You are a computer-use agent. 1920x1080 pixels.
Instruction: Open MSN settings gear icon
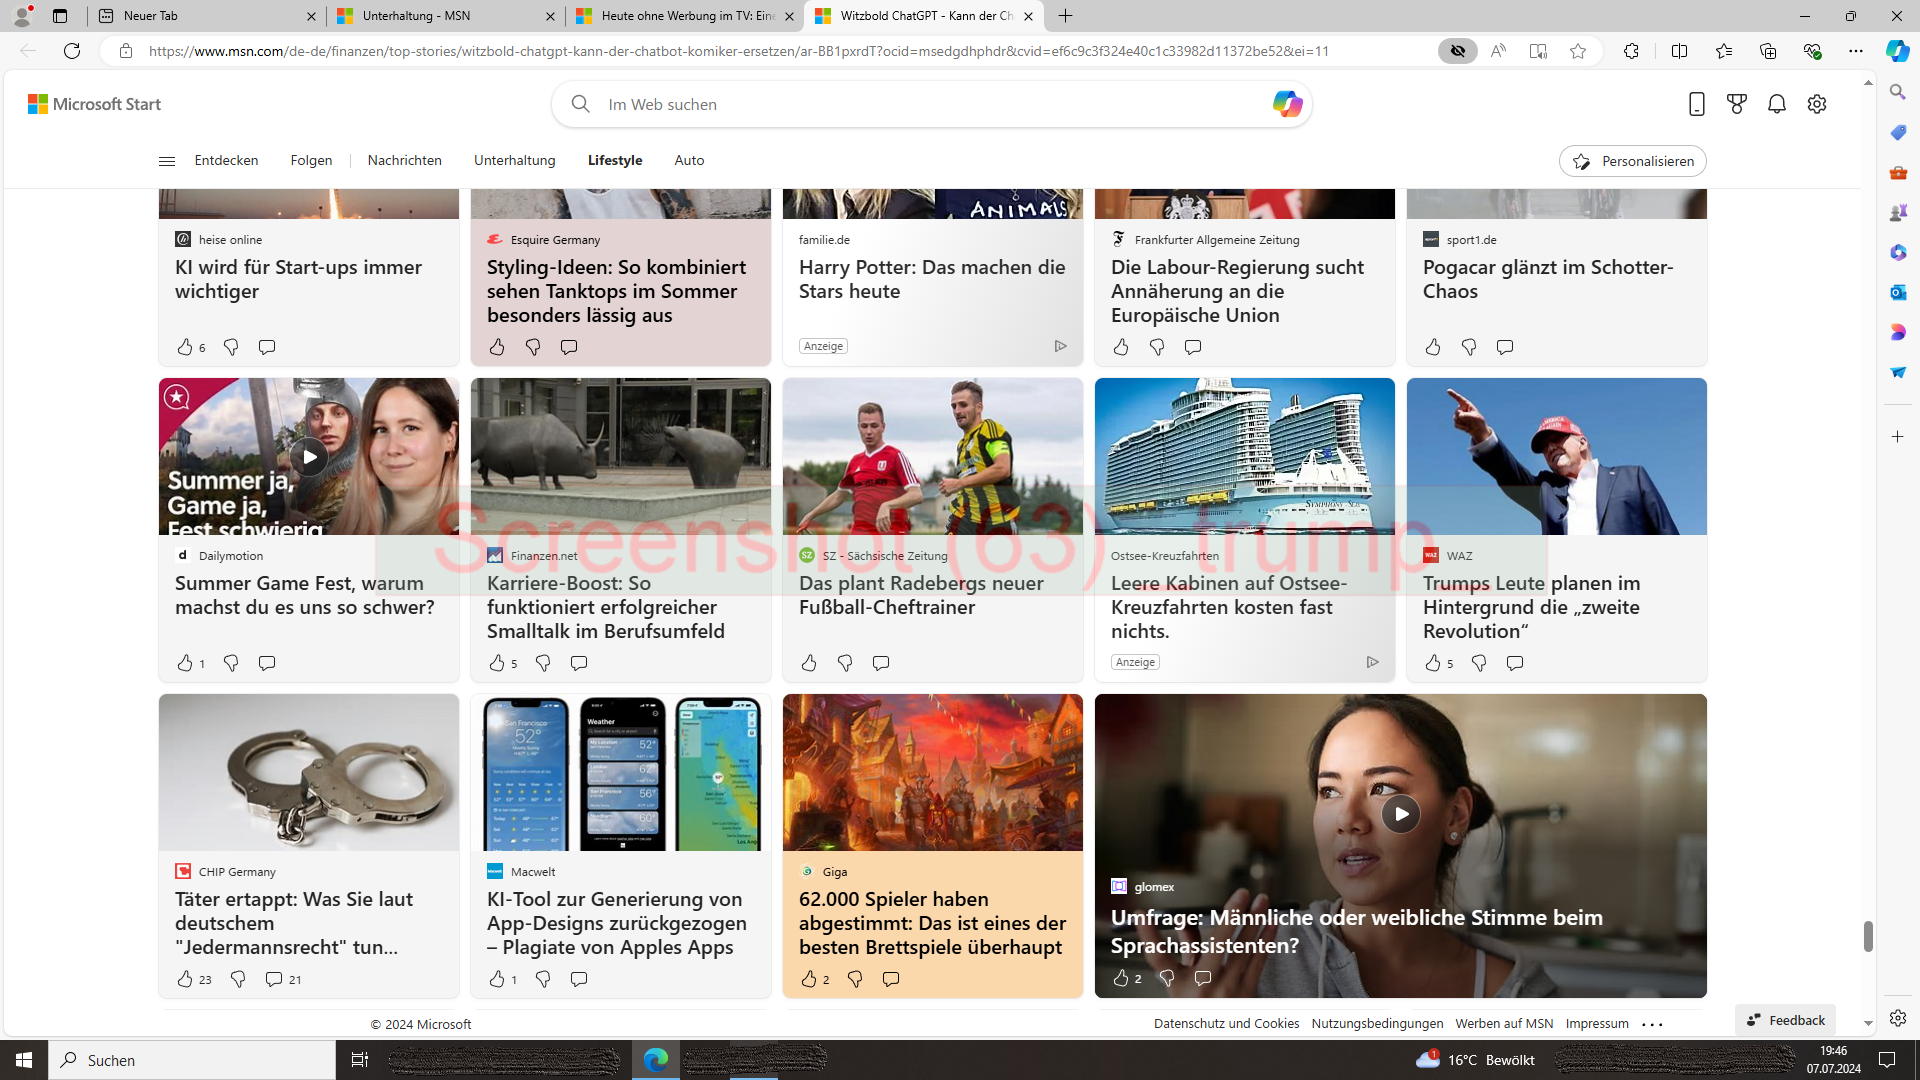[1817, 104]
